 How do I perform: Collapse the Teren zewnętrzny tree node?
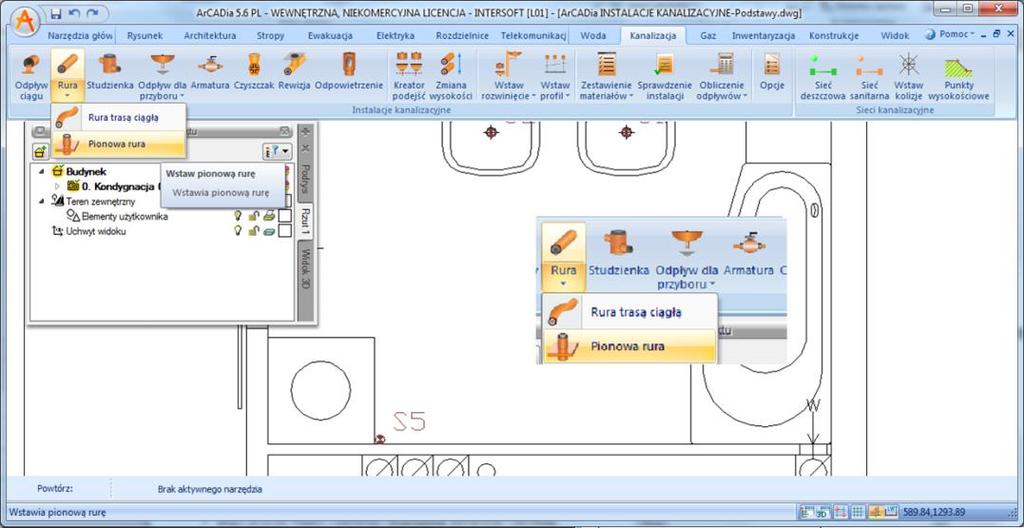click(x=42, y=201)
